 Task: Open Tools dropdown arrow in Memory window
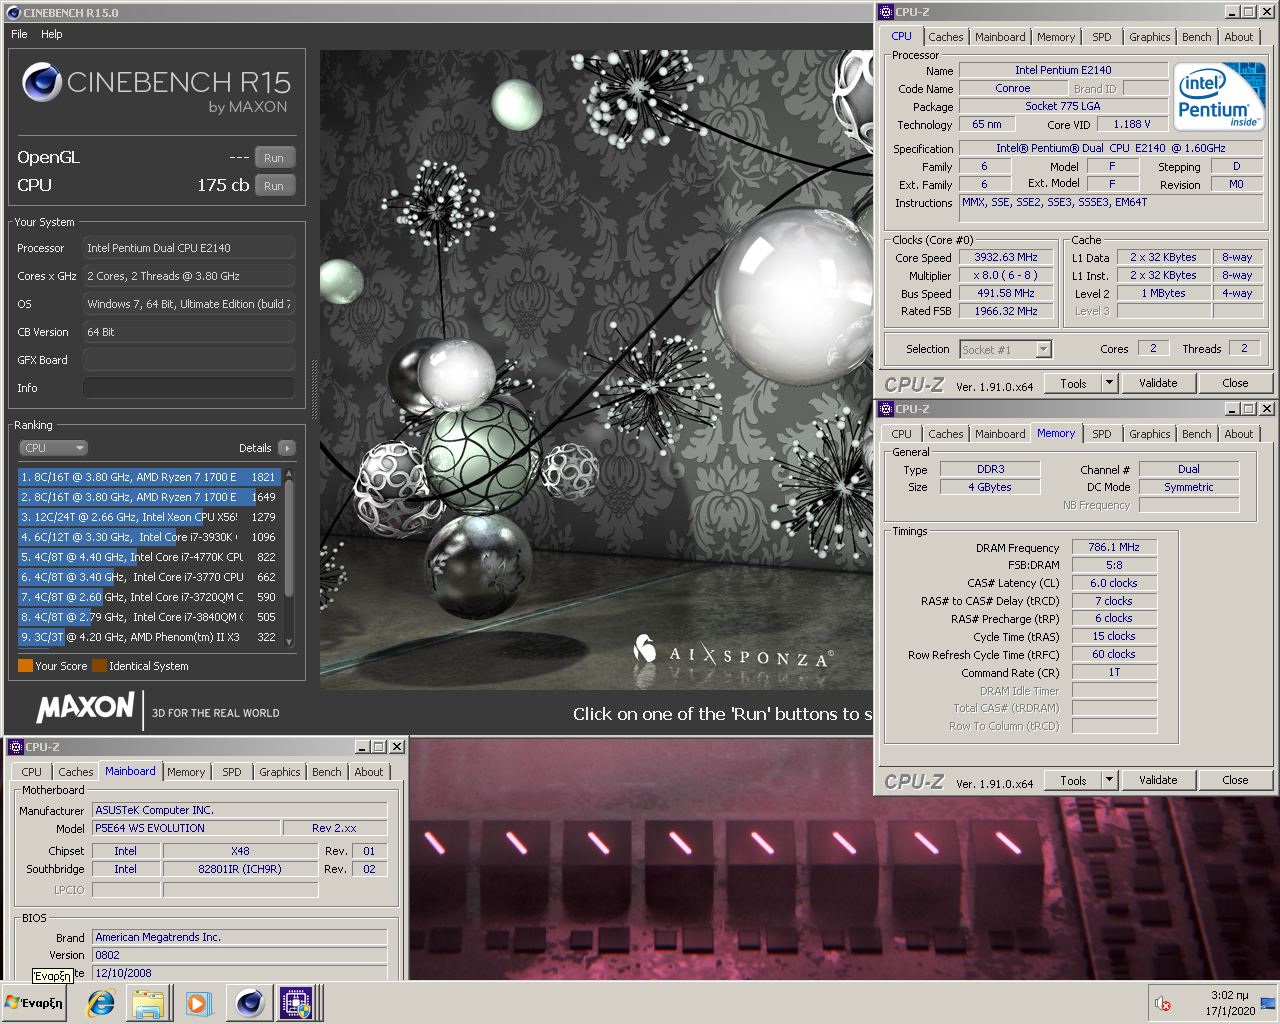click(x=1109, y=780)
